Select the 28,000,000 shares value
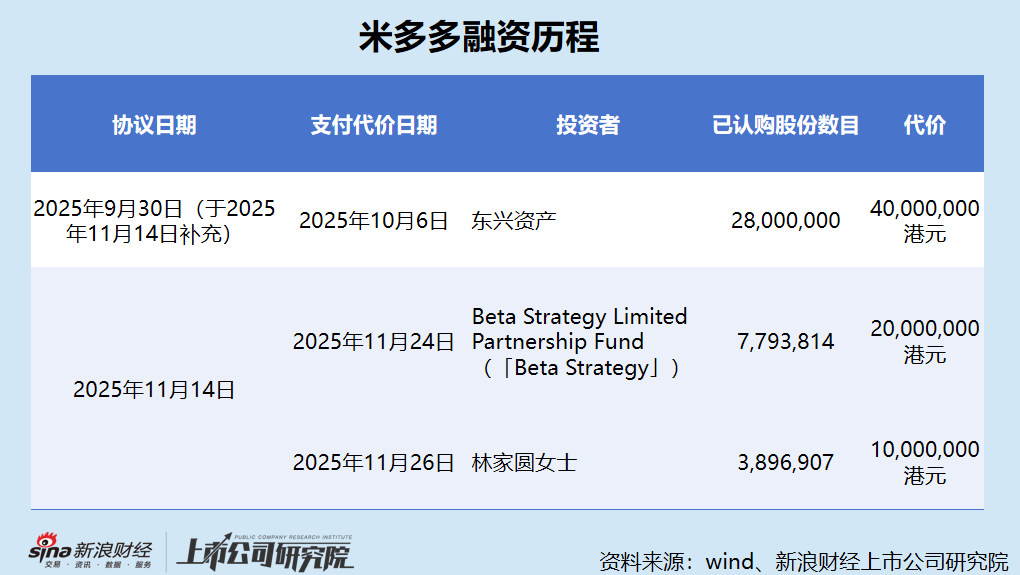 785,221
